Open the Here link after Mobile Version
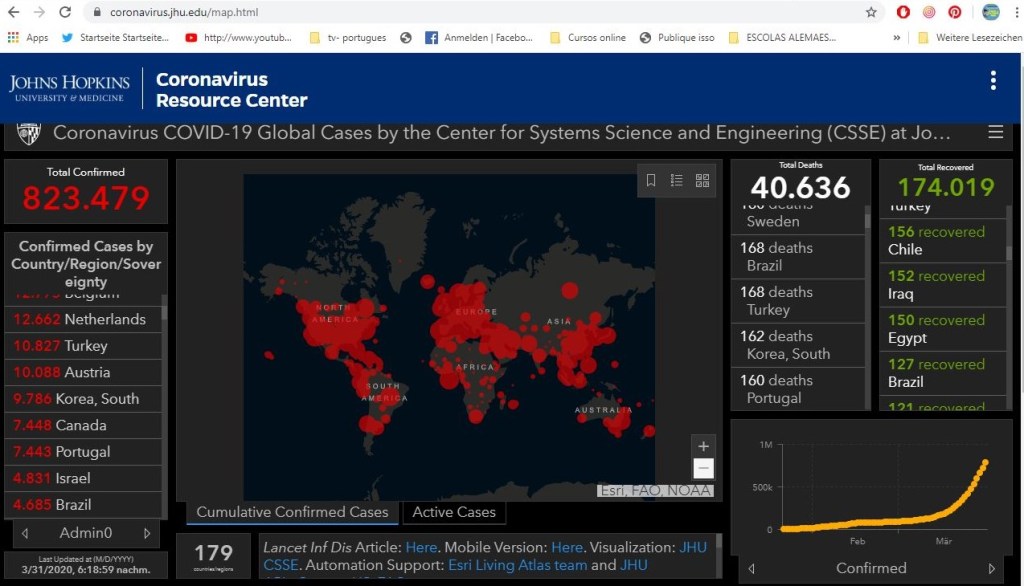 [x=567, y=547]
